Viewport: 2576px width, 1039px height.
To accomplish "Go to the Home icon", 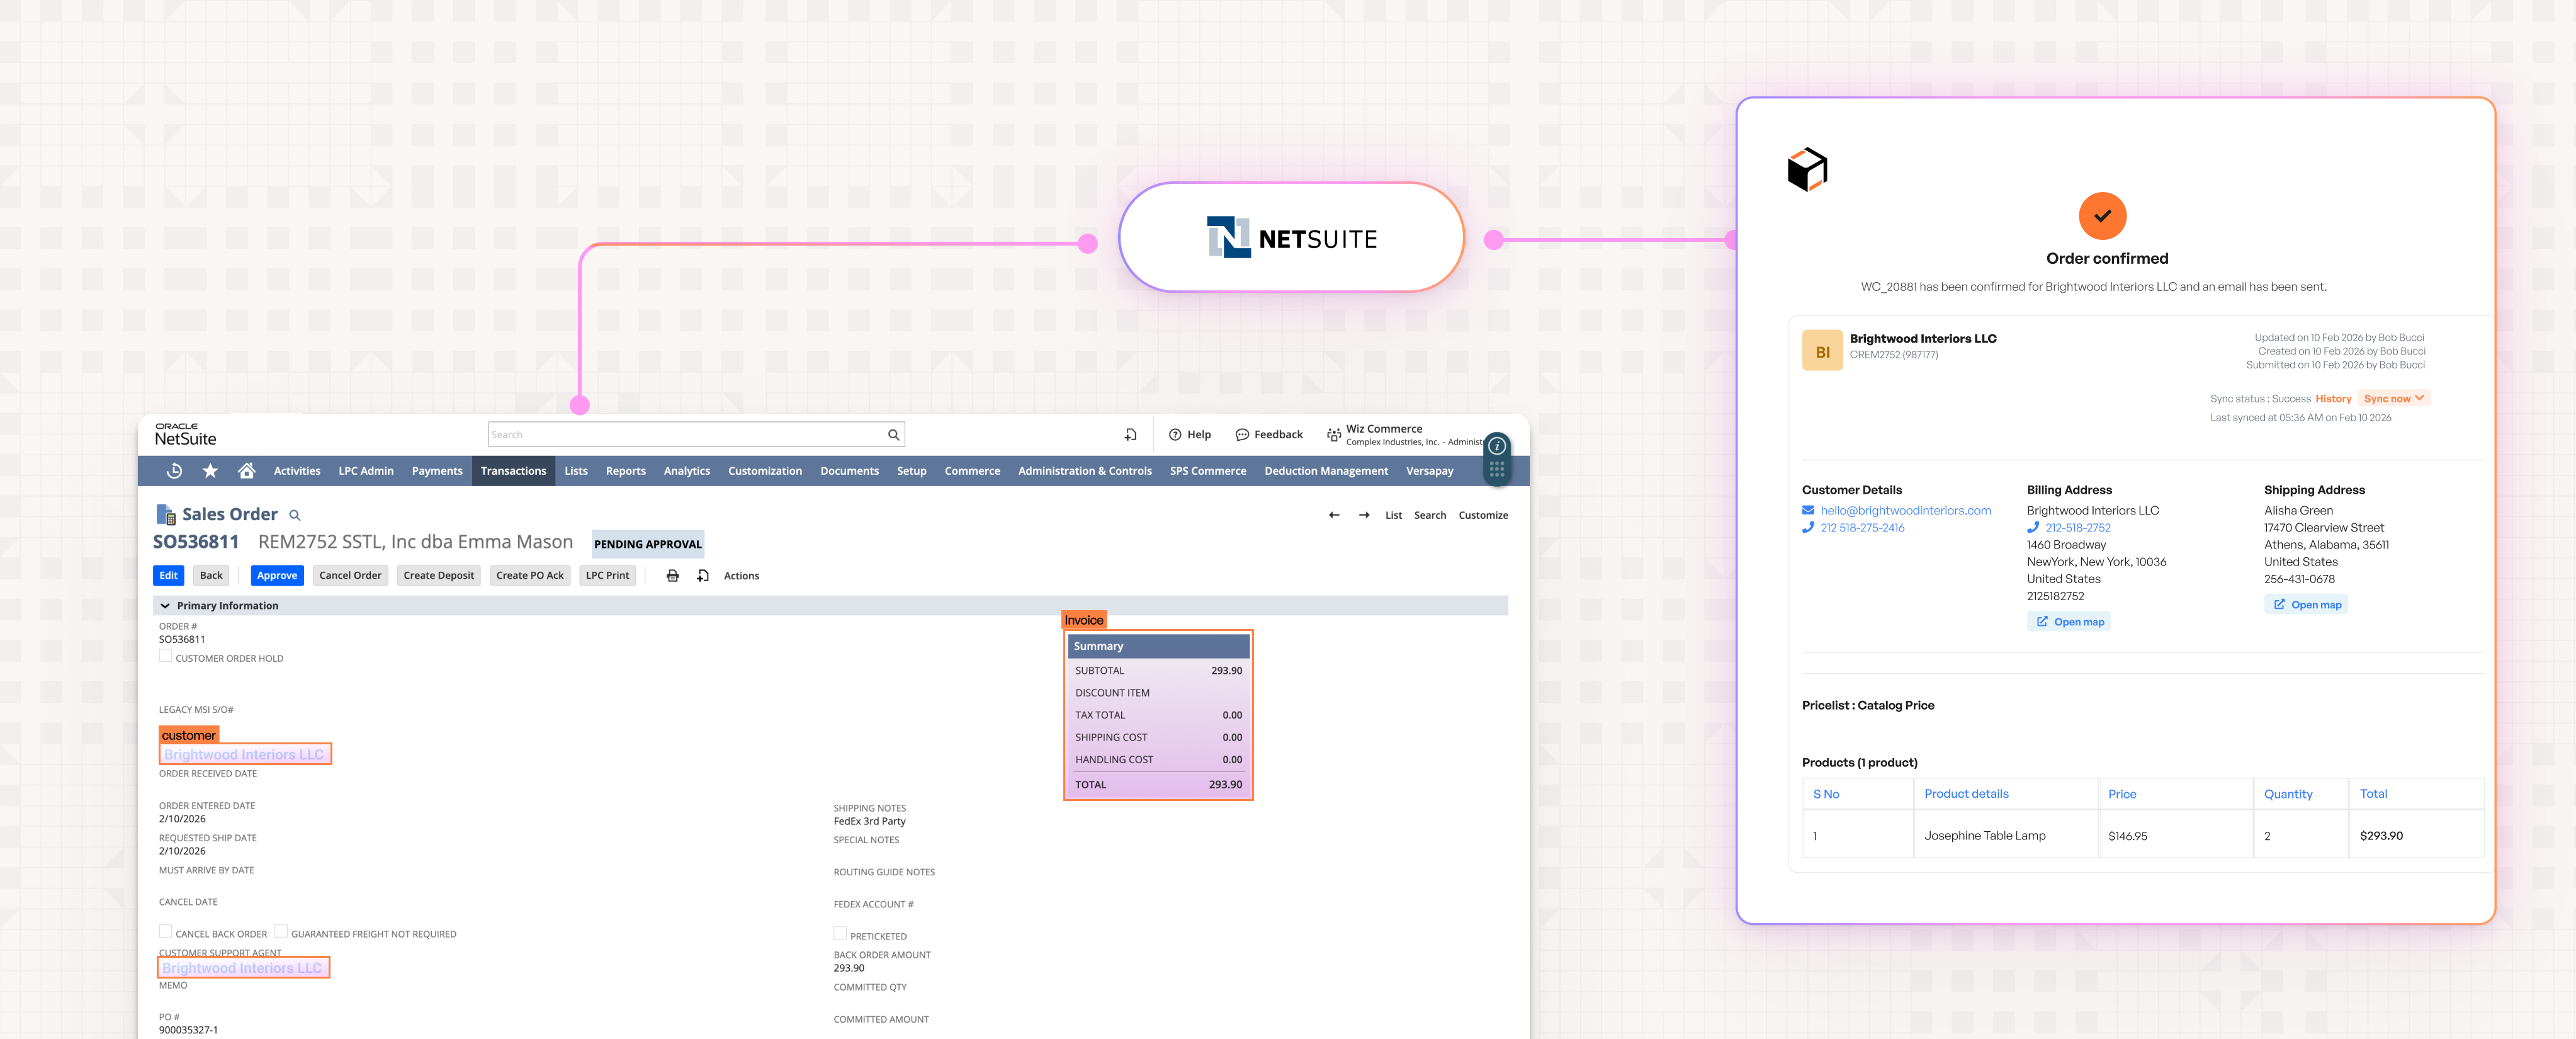I will [x=246, y=471].
